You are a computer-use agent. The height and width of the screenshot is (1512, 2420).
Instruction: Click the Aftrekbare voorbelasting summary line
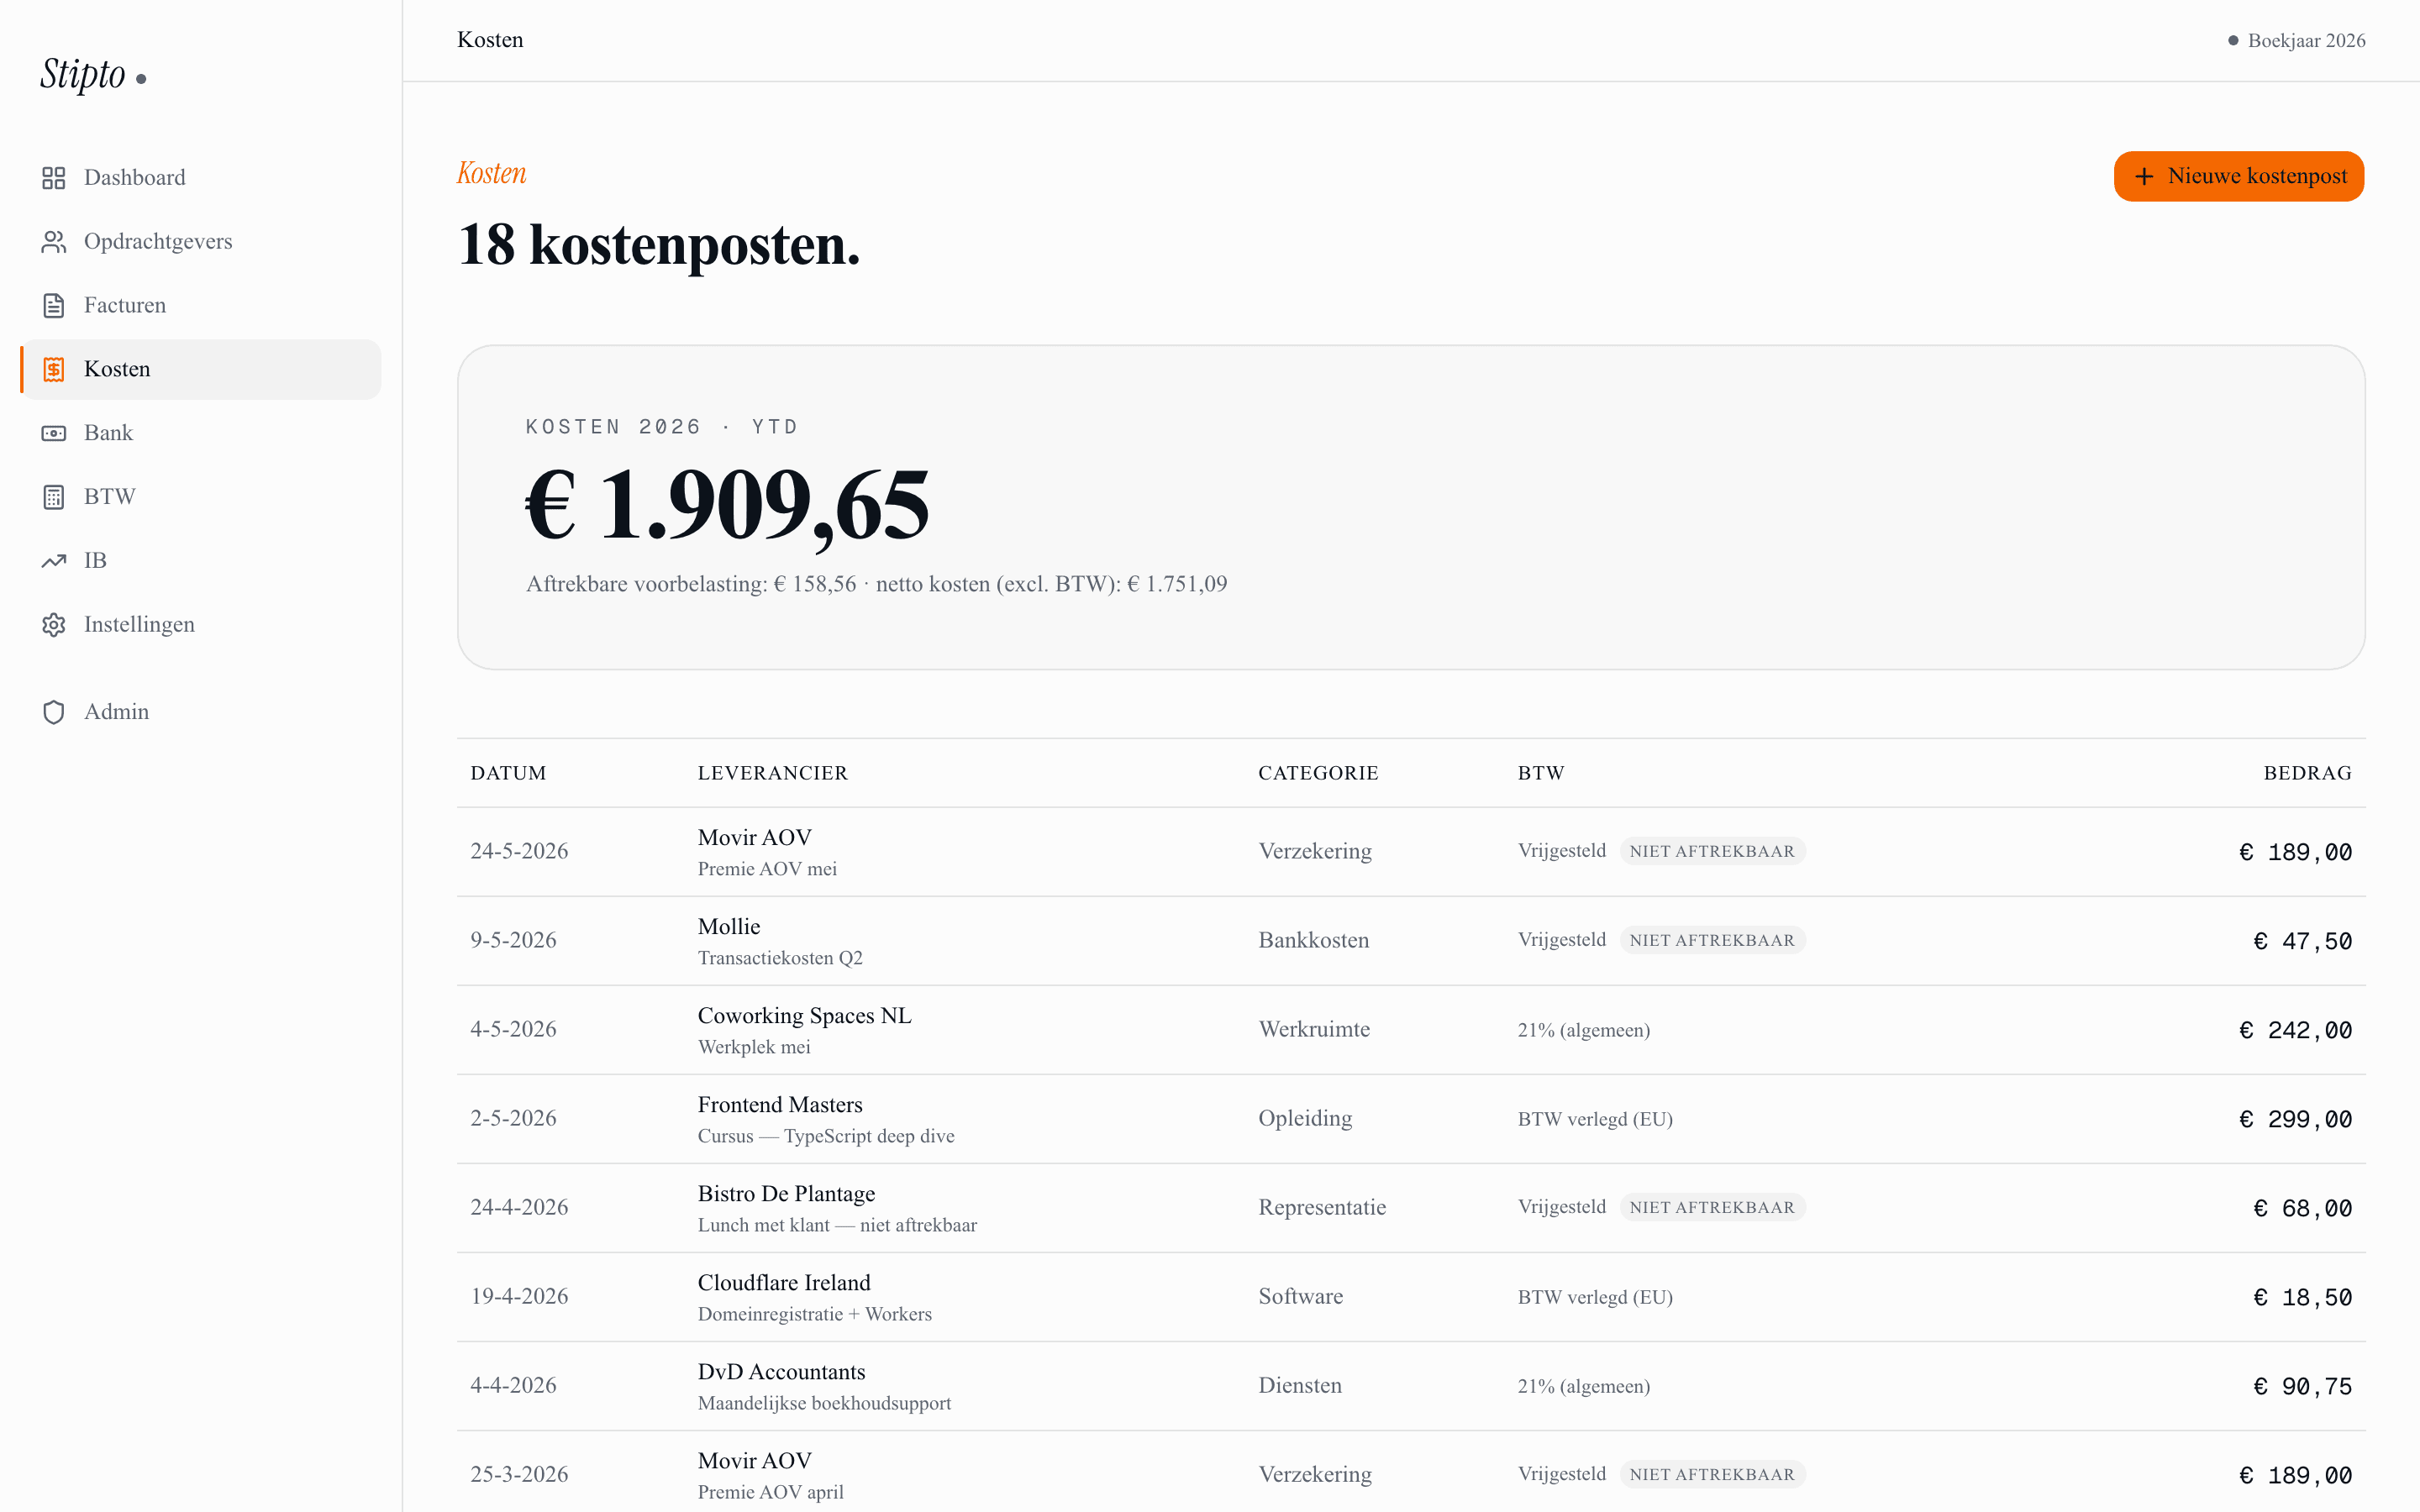coord(876,584)
